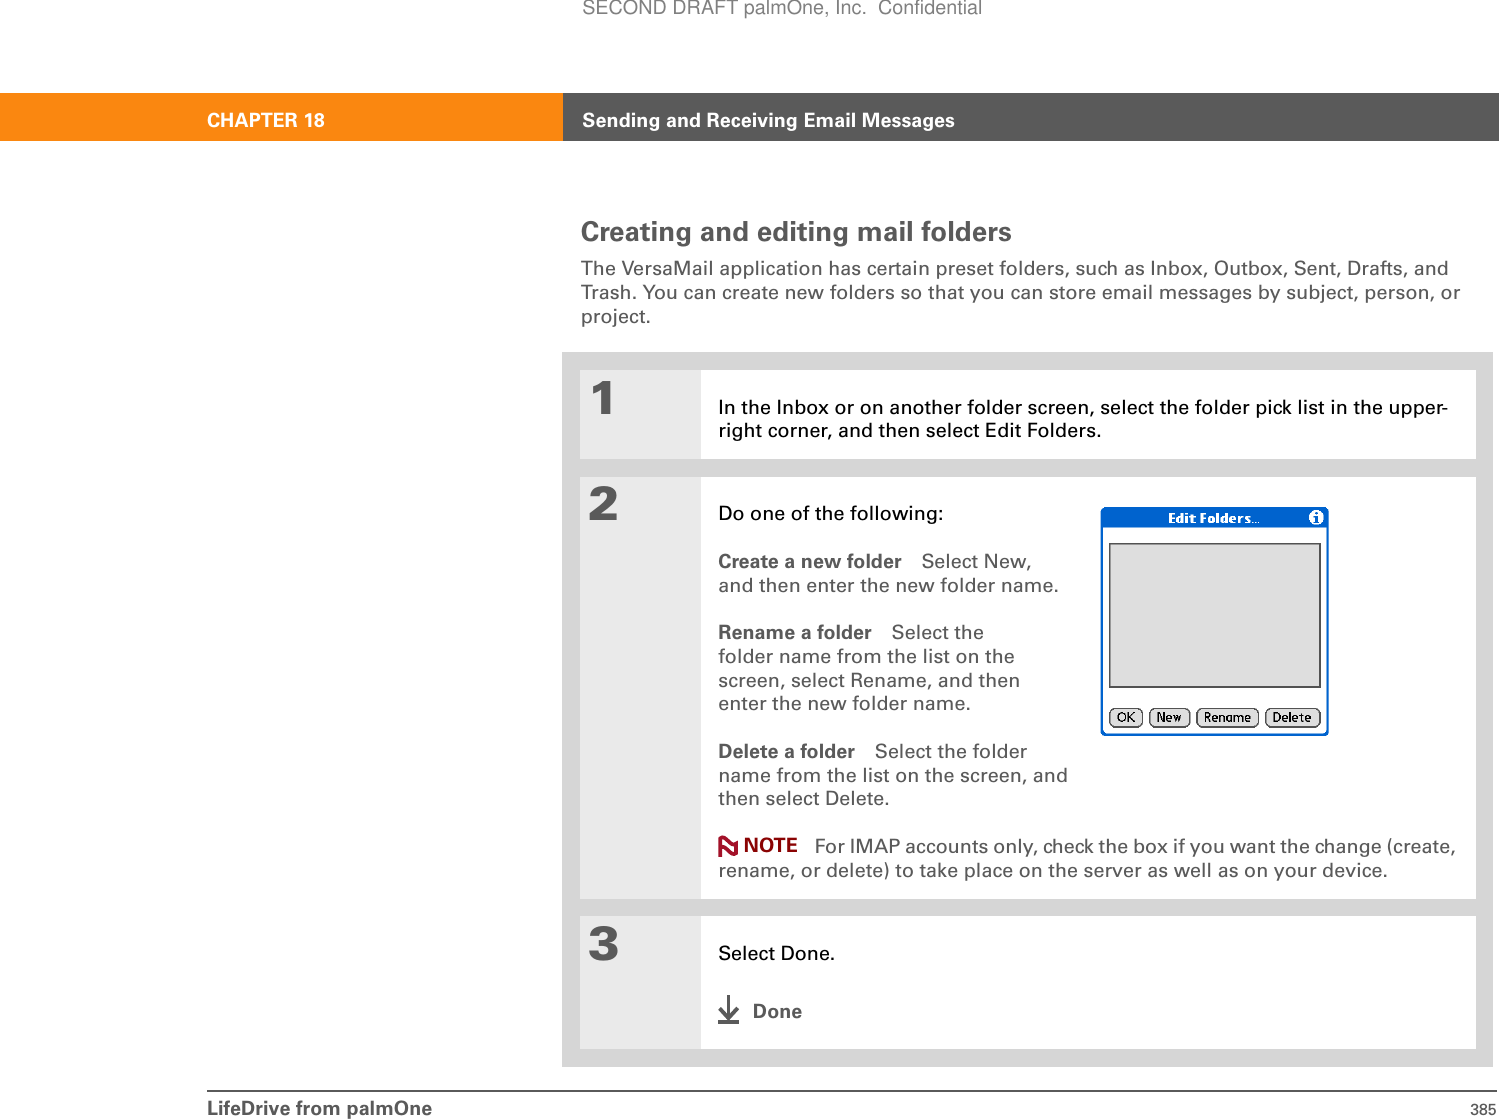Click the Delete button in Edit Folders
The width and height of the screenshot is (1499, 1119).
(x=1292, y=717)
